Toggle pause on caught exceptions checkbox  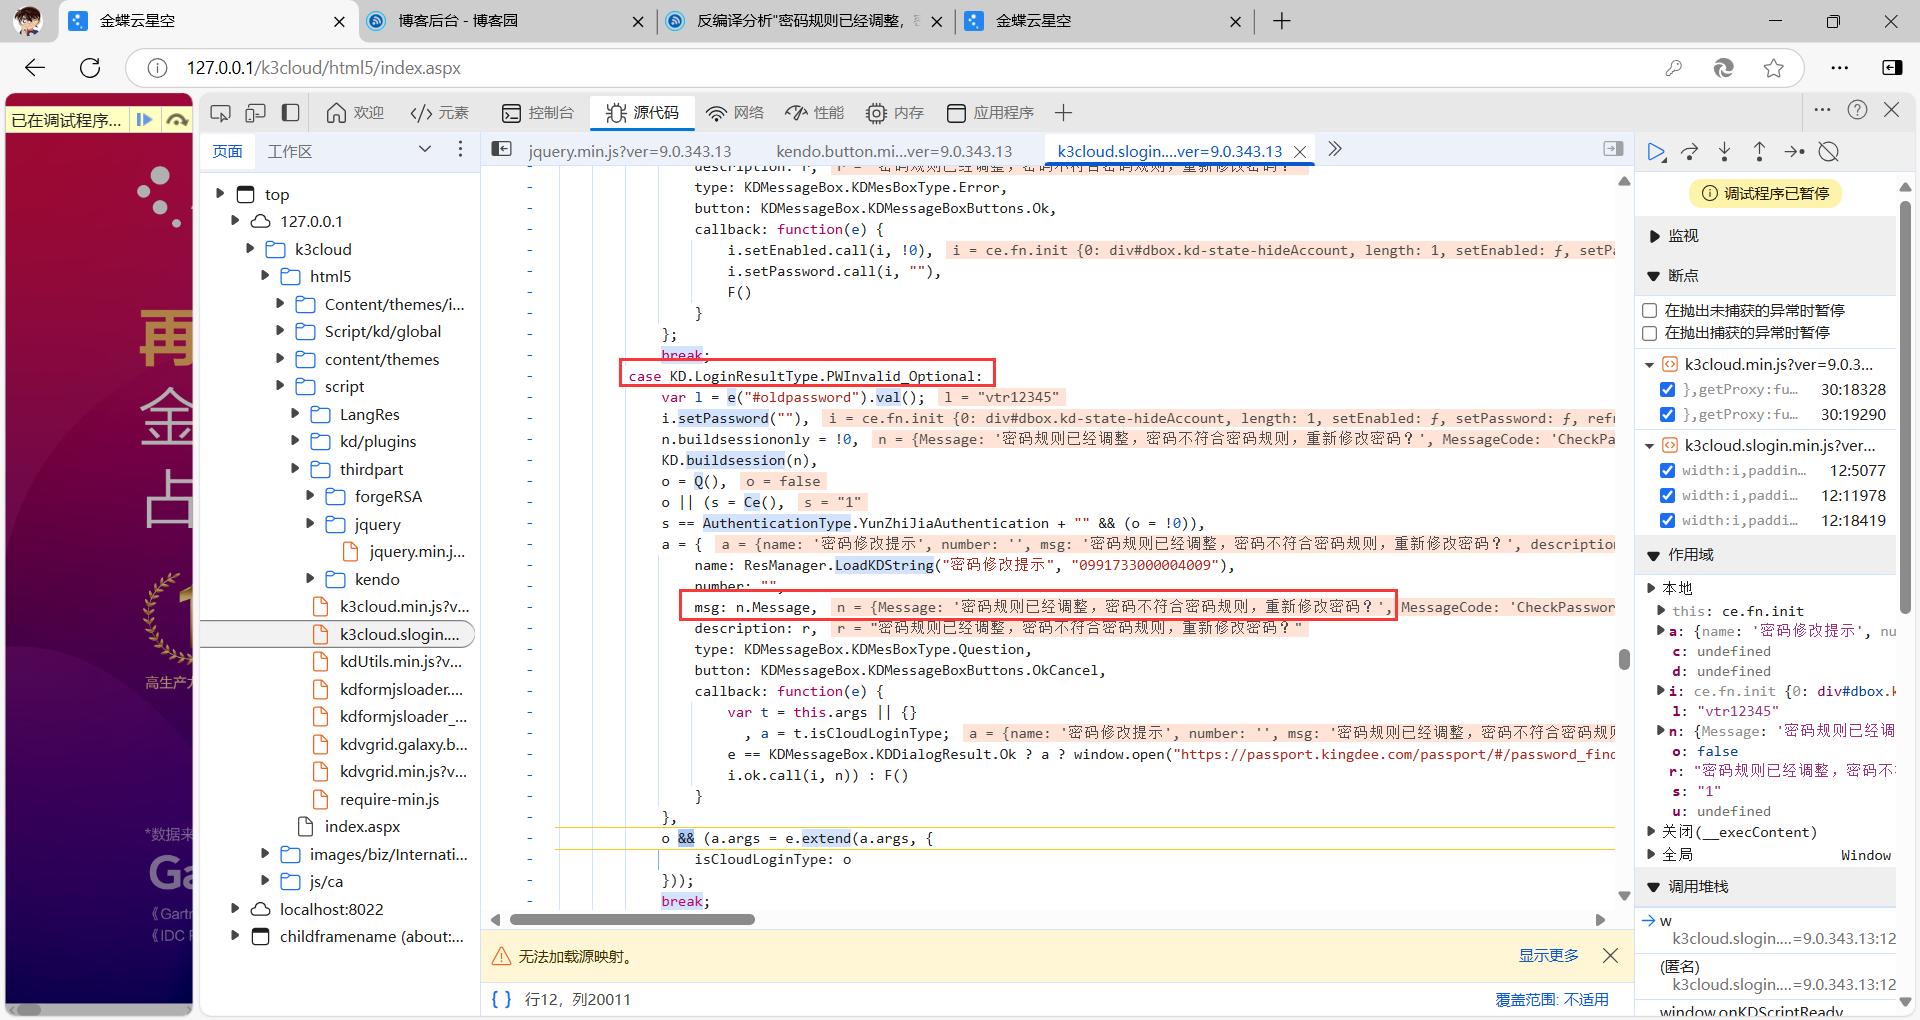click(x=1650, y=333)
